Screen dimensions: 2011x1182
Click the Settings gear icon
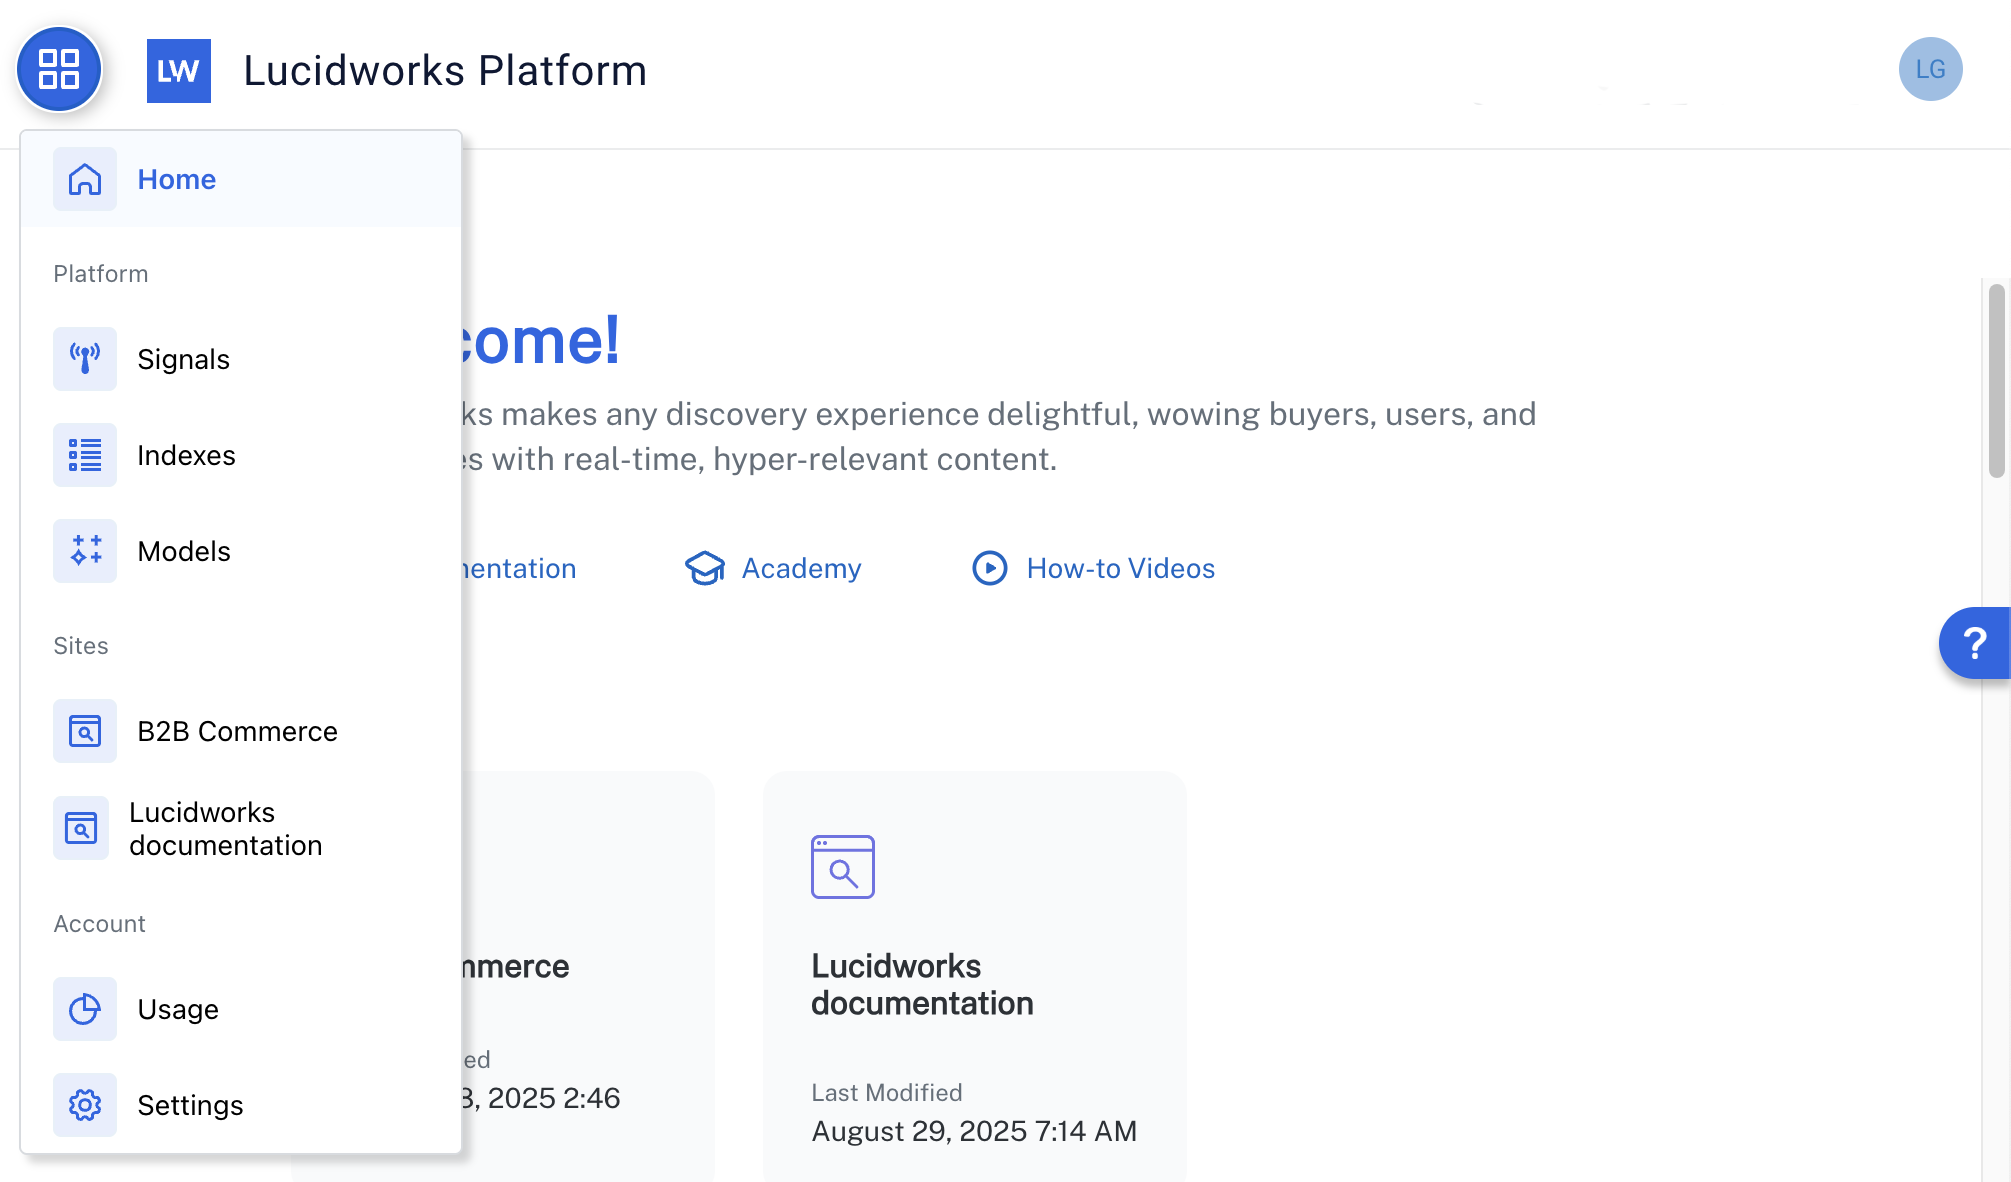tap(85, 1105)
